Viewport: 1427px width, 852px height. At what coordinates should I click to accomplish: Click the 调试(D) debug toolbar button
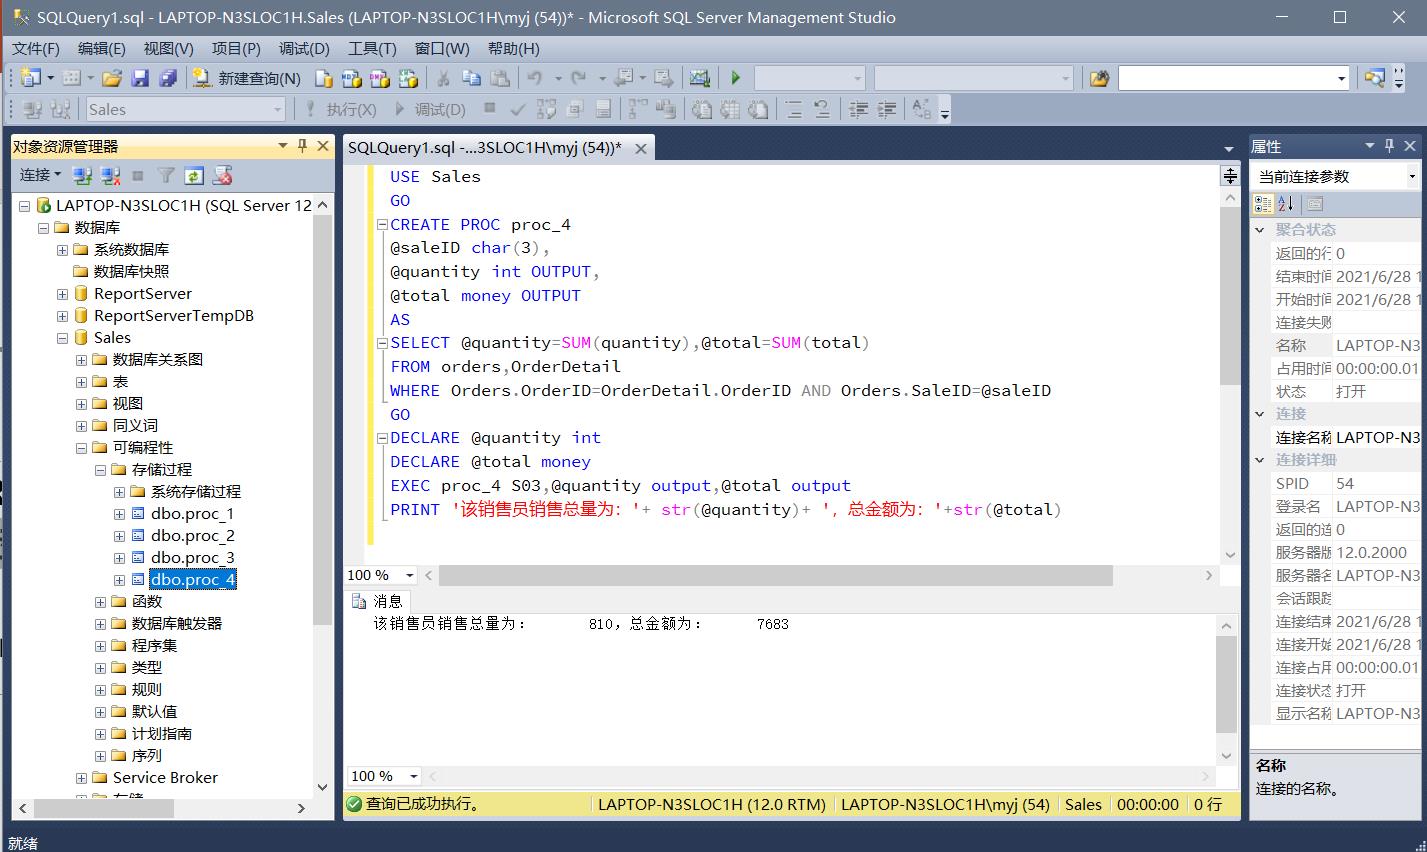click(x=431, y=109)
